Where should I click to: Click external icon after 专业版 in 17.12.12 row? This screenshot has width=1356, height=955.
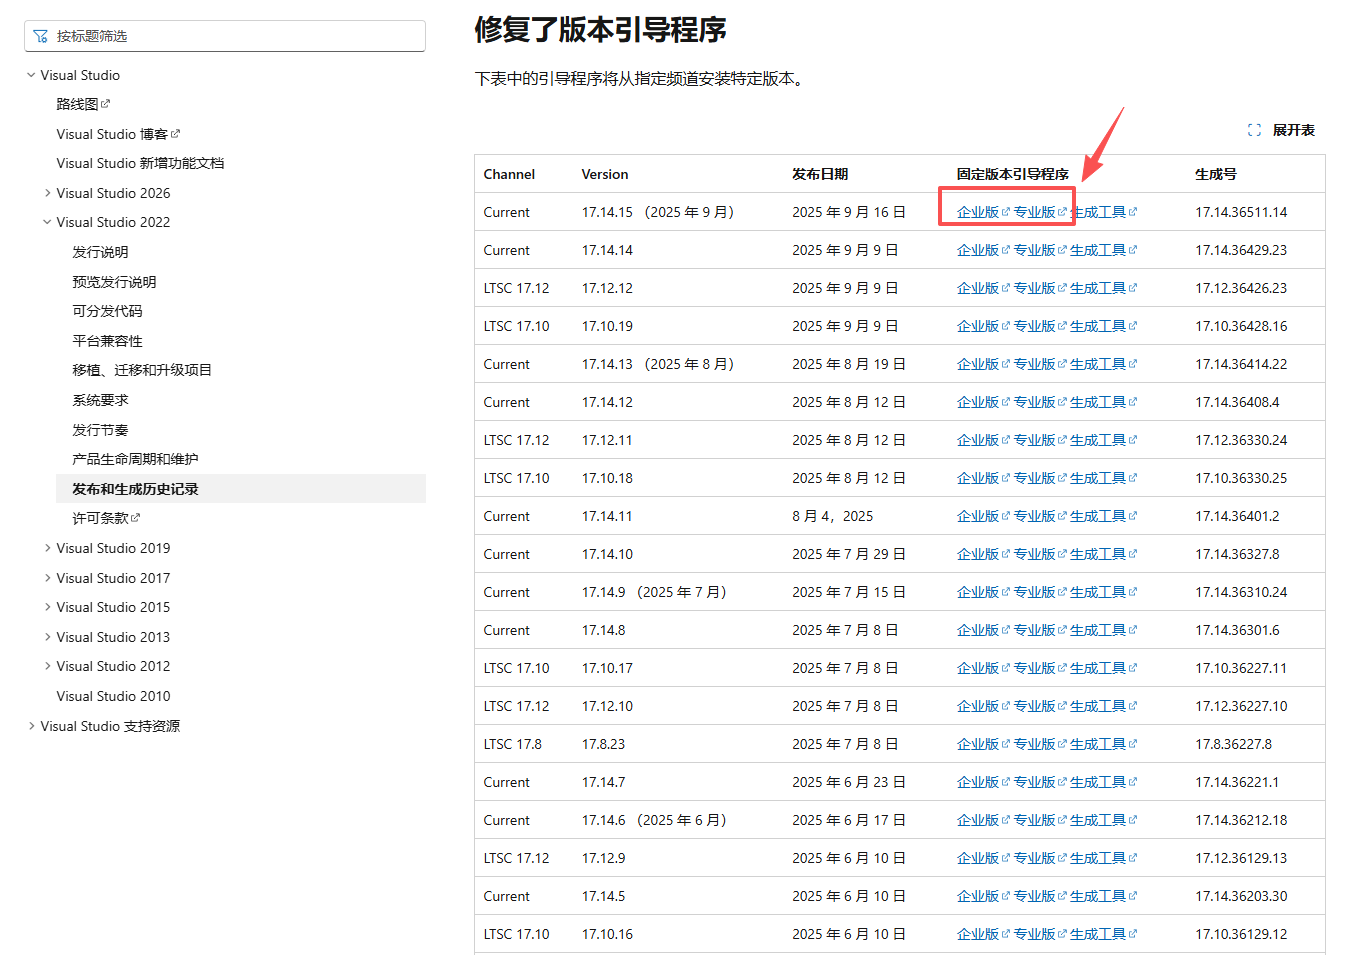(1062, 288)
